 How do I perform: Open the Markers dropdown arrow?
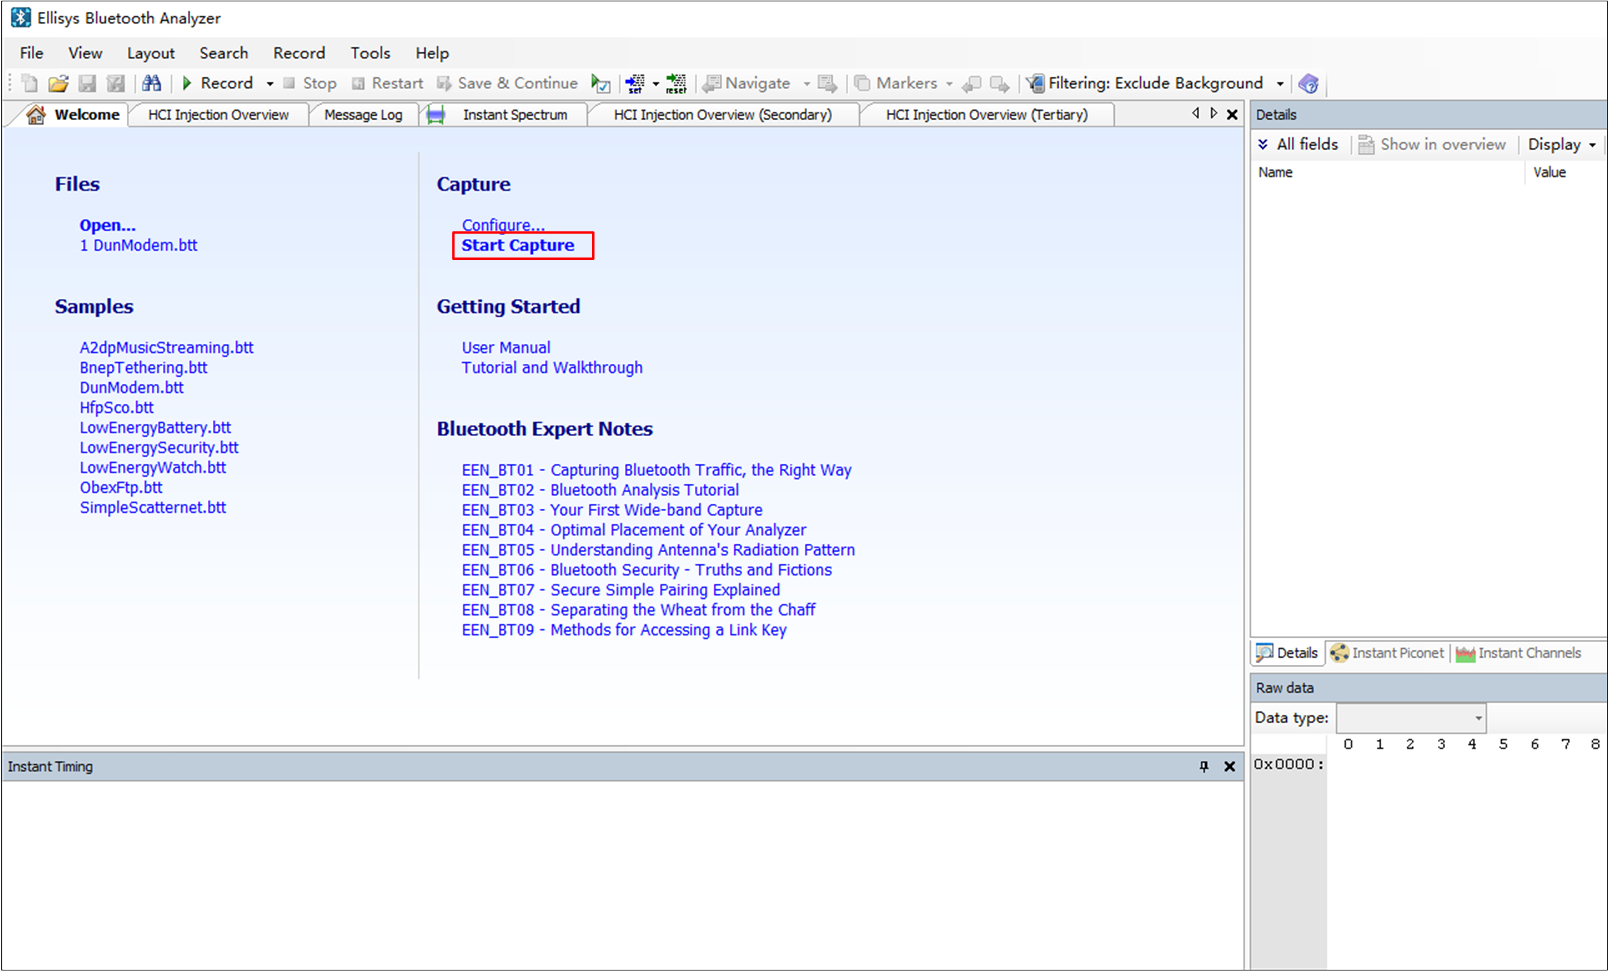(949, 84)
